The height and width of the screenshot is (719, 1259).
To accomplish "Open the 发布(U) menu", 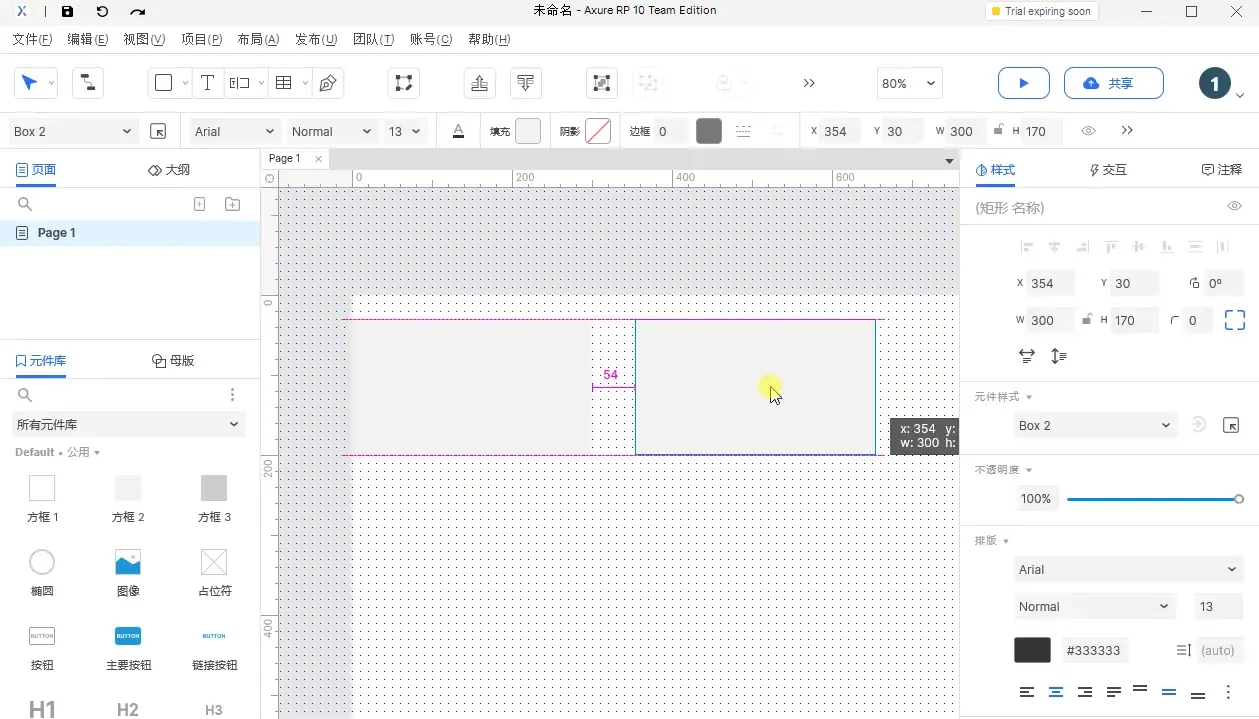I will (315, 39).
